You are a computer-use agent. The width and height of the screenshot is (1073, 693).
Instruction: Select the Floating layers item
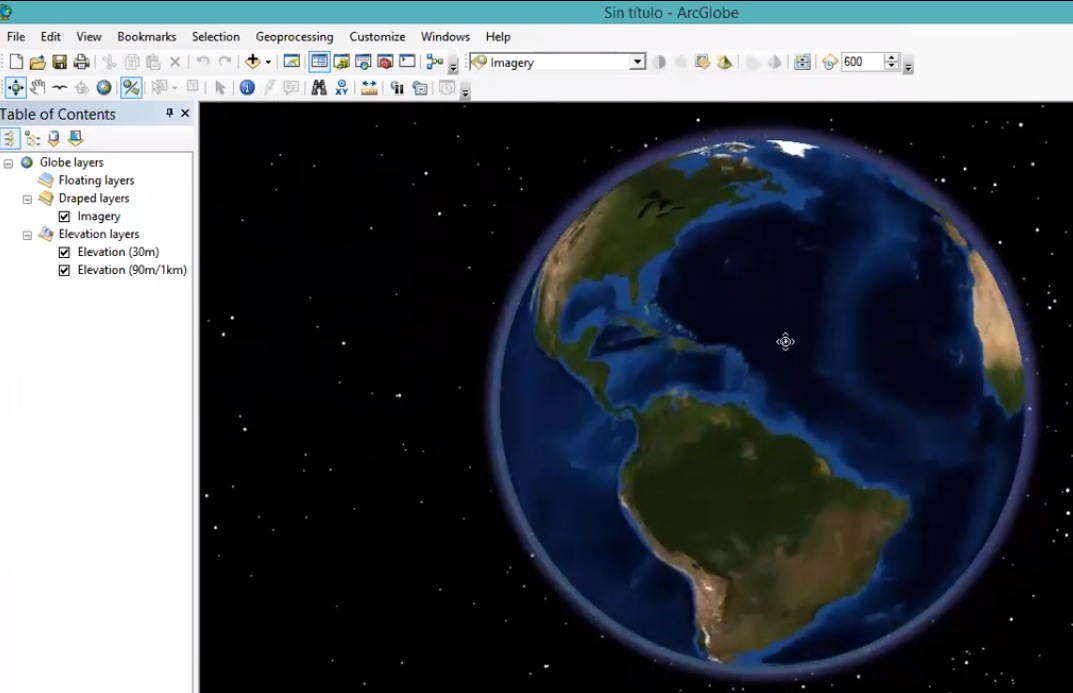pyautogui.click(x=96, y=180)
